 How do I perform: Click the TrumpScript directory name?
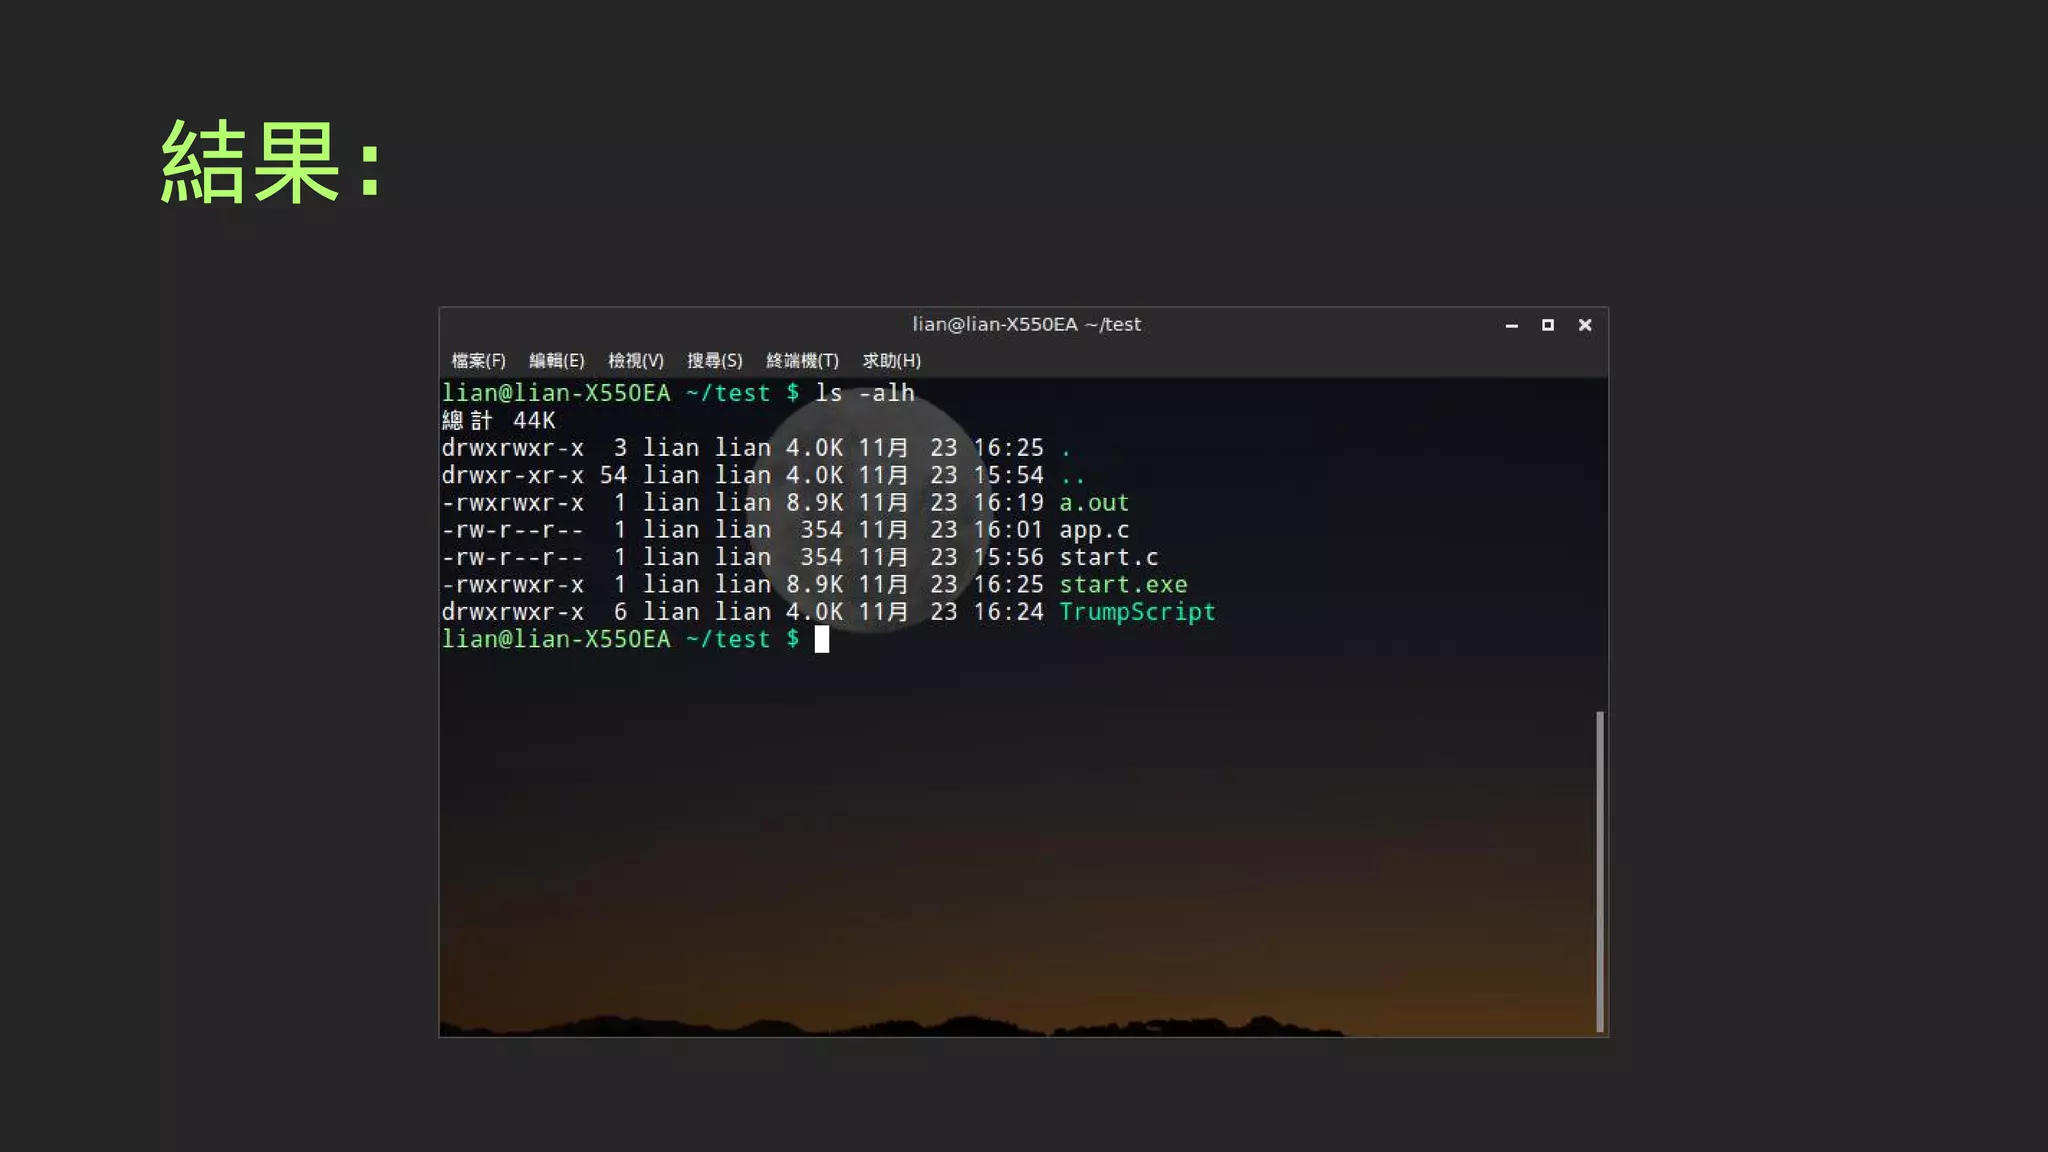click(1137, 612)
